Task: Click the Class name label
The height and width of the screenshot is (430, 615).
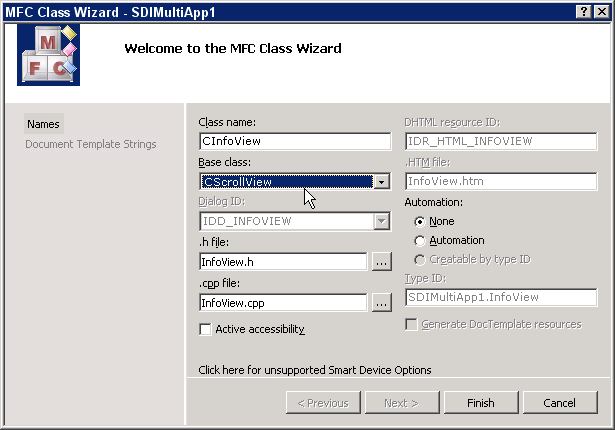Action: pyautogui.click(x=227, y=122)
